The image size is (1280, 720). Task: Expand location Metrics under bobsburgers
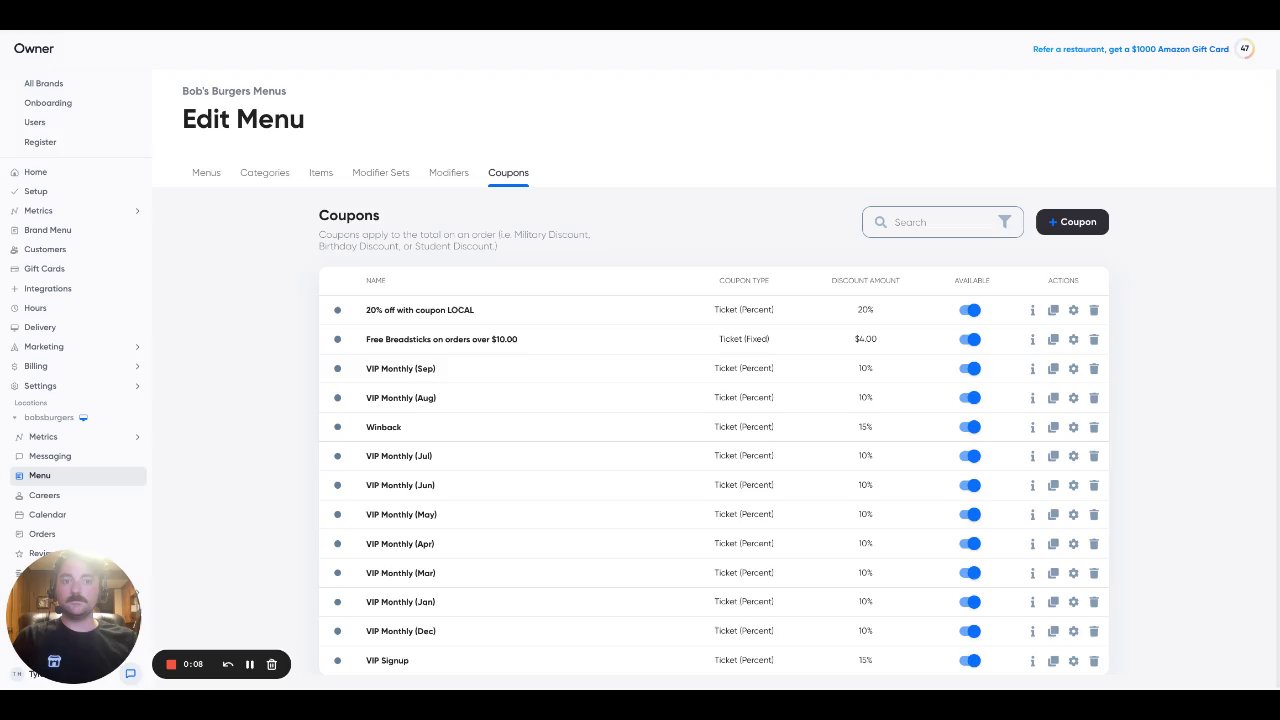point(137,437)
